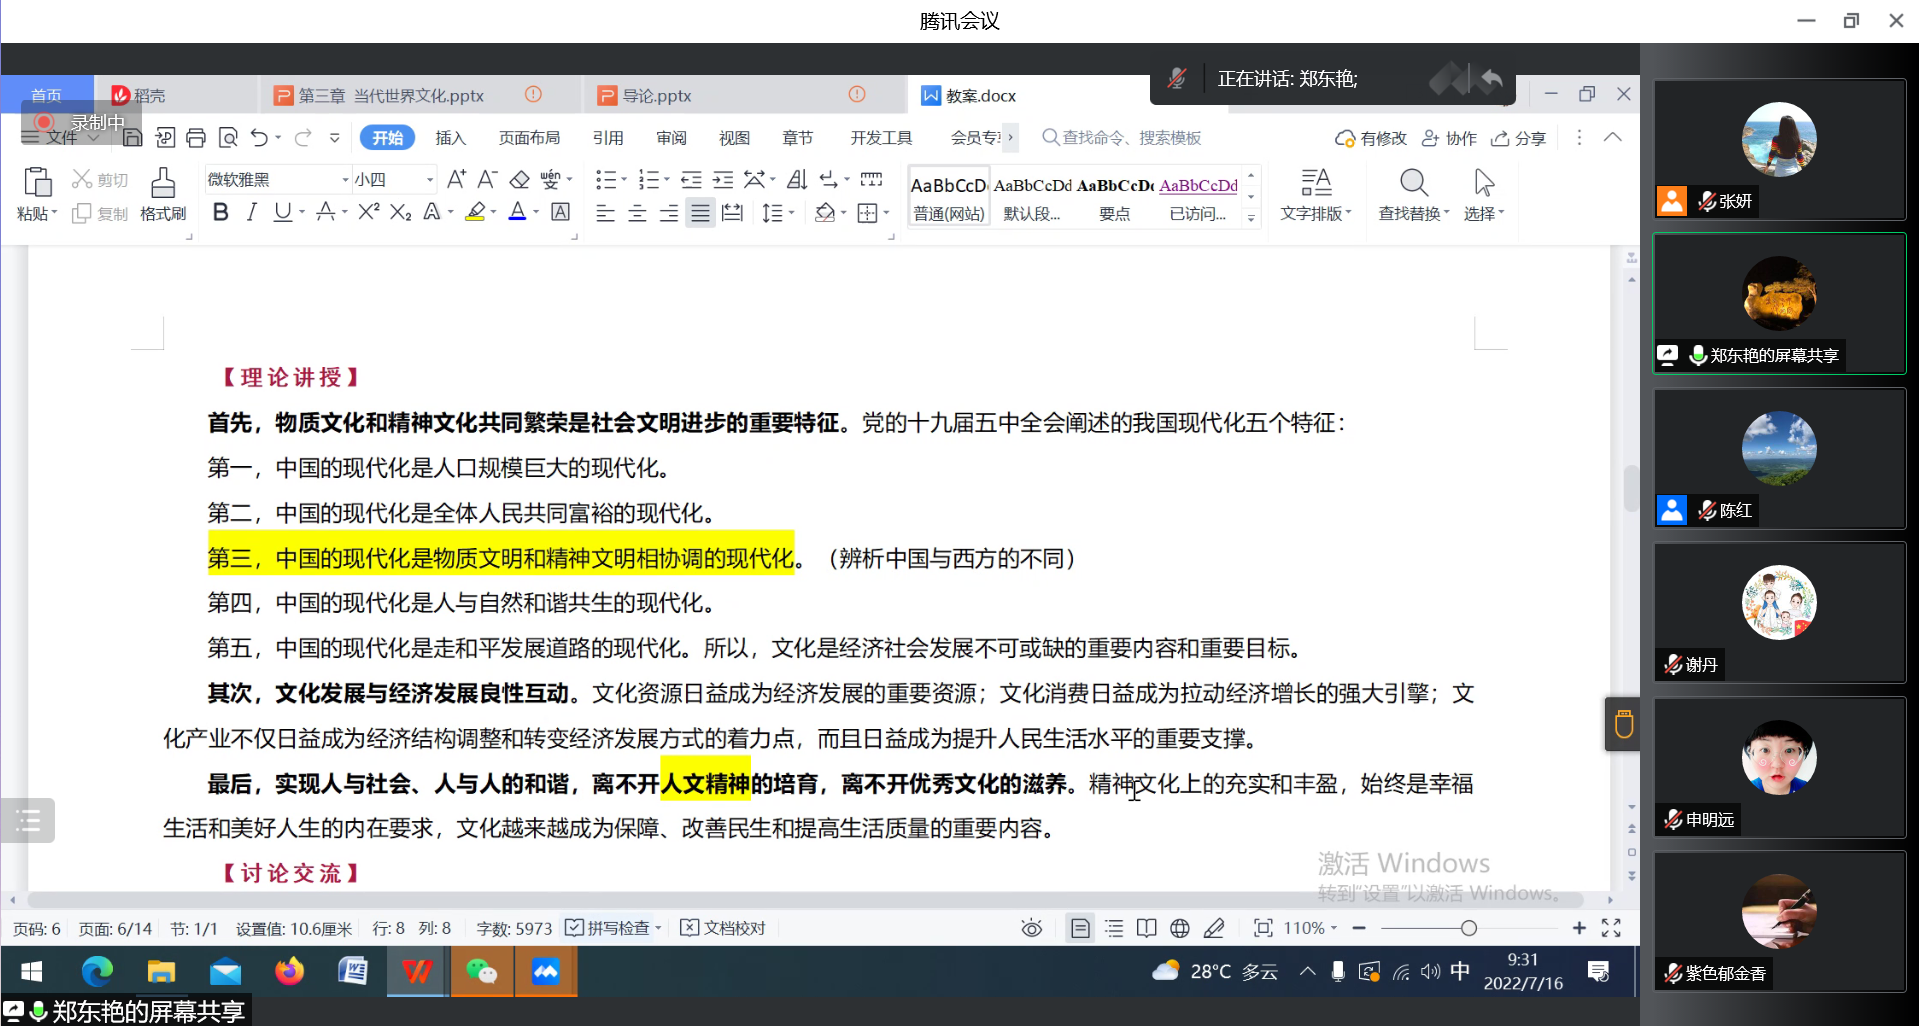Open the 110% zoom level dropdown
The width and height of the screenshot is (1919, 1026).
(1310, 928)
